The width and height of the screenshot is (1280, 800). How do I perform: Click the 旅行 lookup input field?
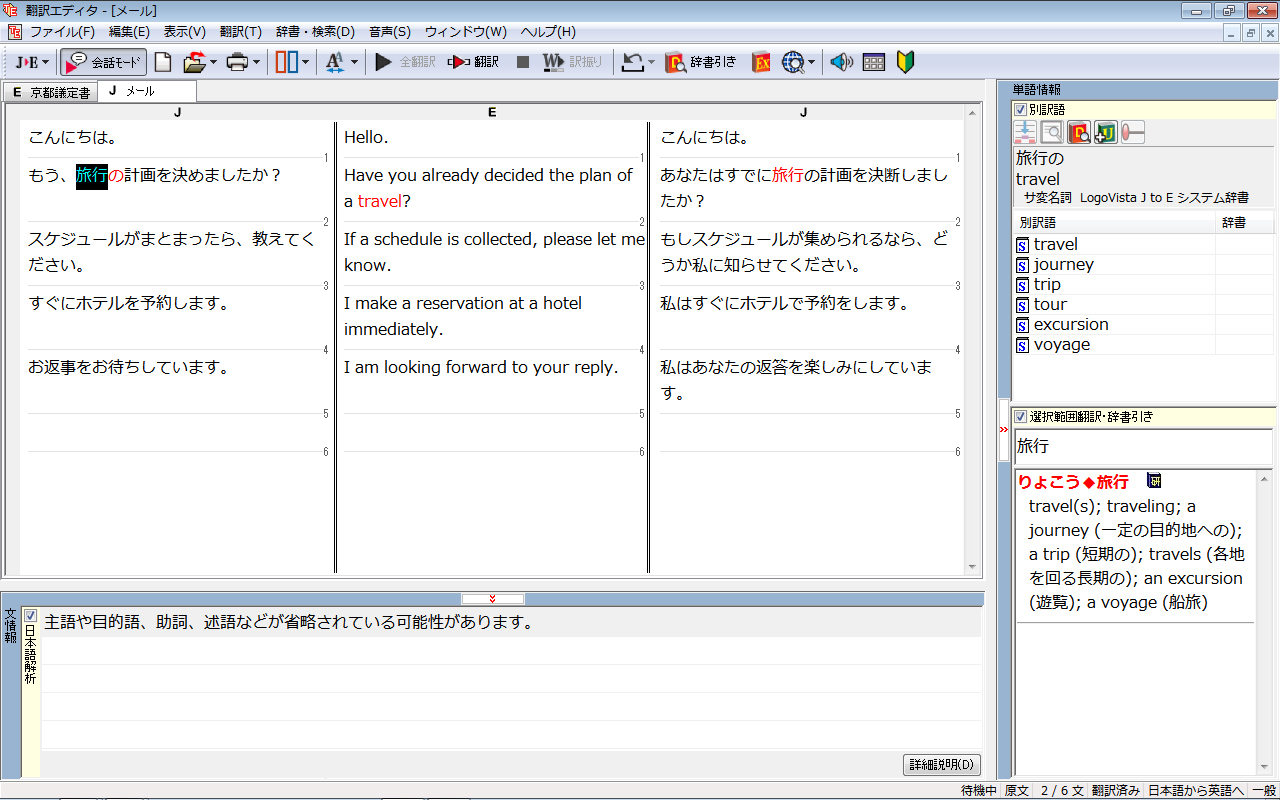pos(1142,446)
